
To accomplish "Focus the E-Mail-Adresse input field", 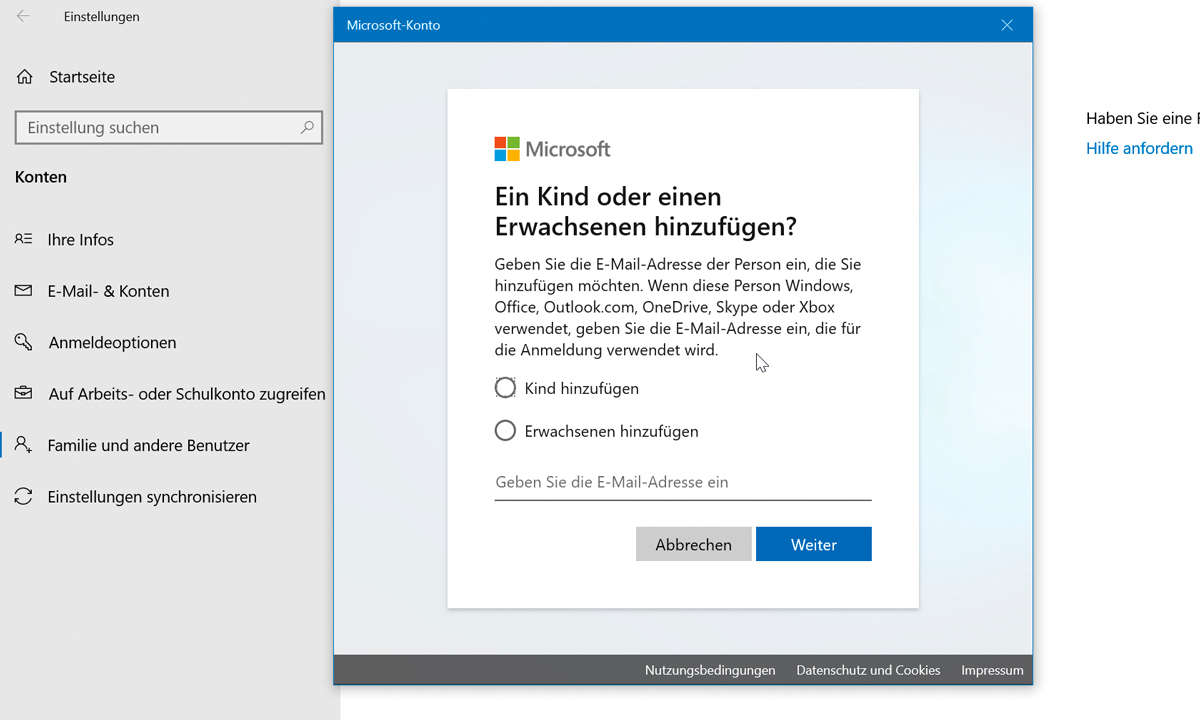I will pos(683,482).
